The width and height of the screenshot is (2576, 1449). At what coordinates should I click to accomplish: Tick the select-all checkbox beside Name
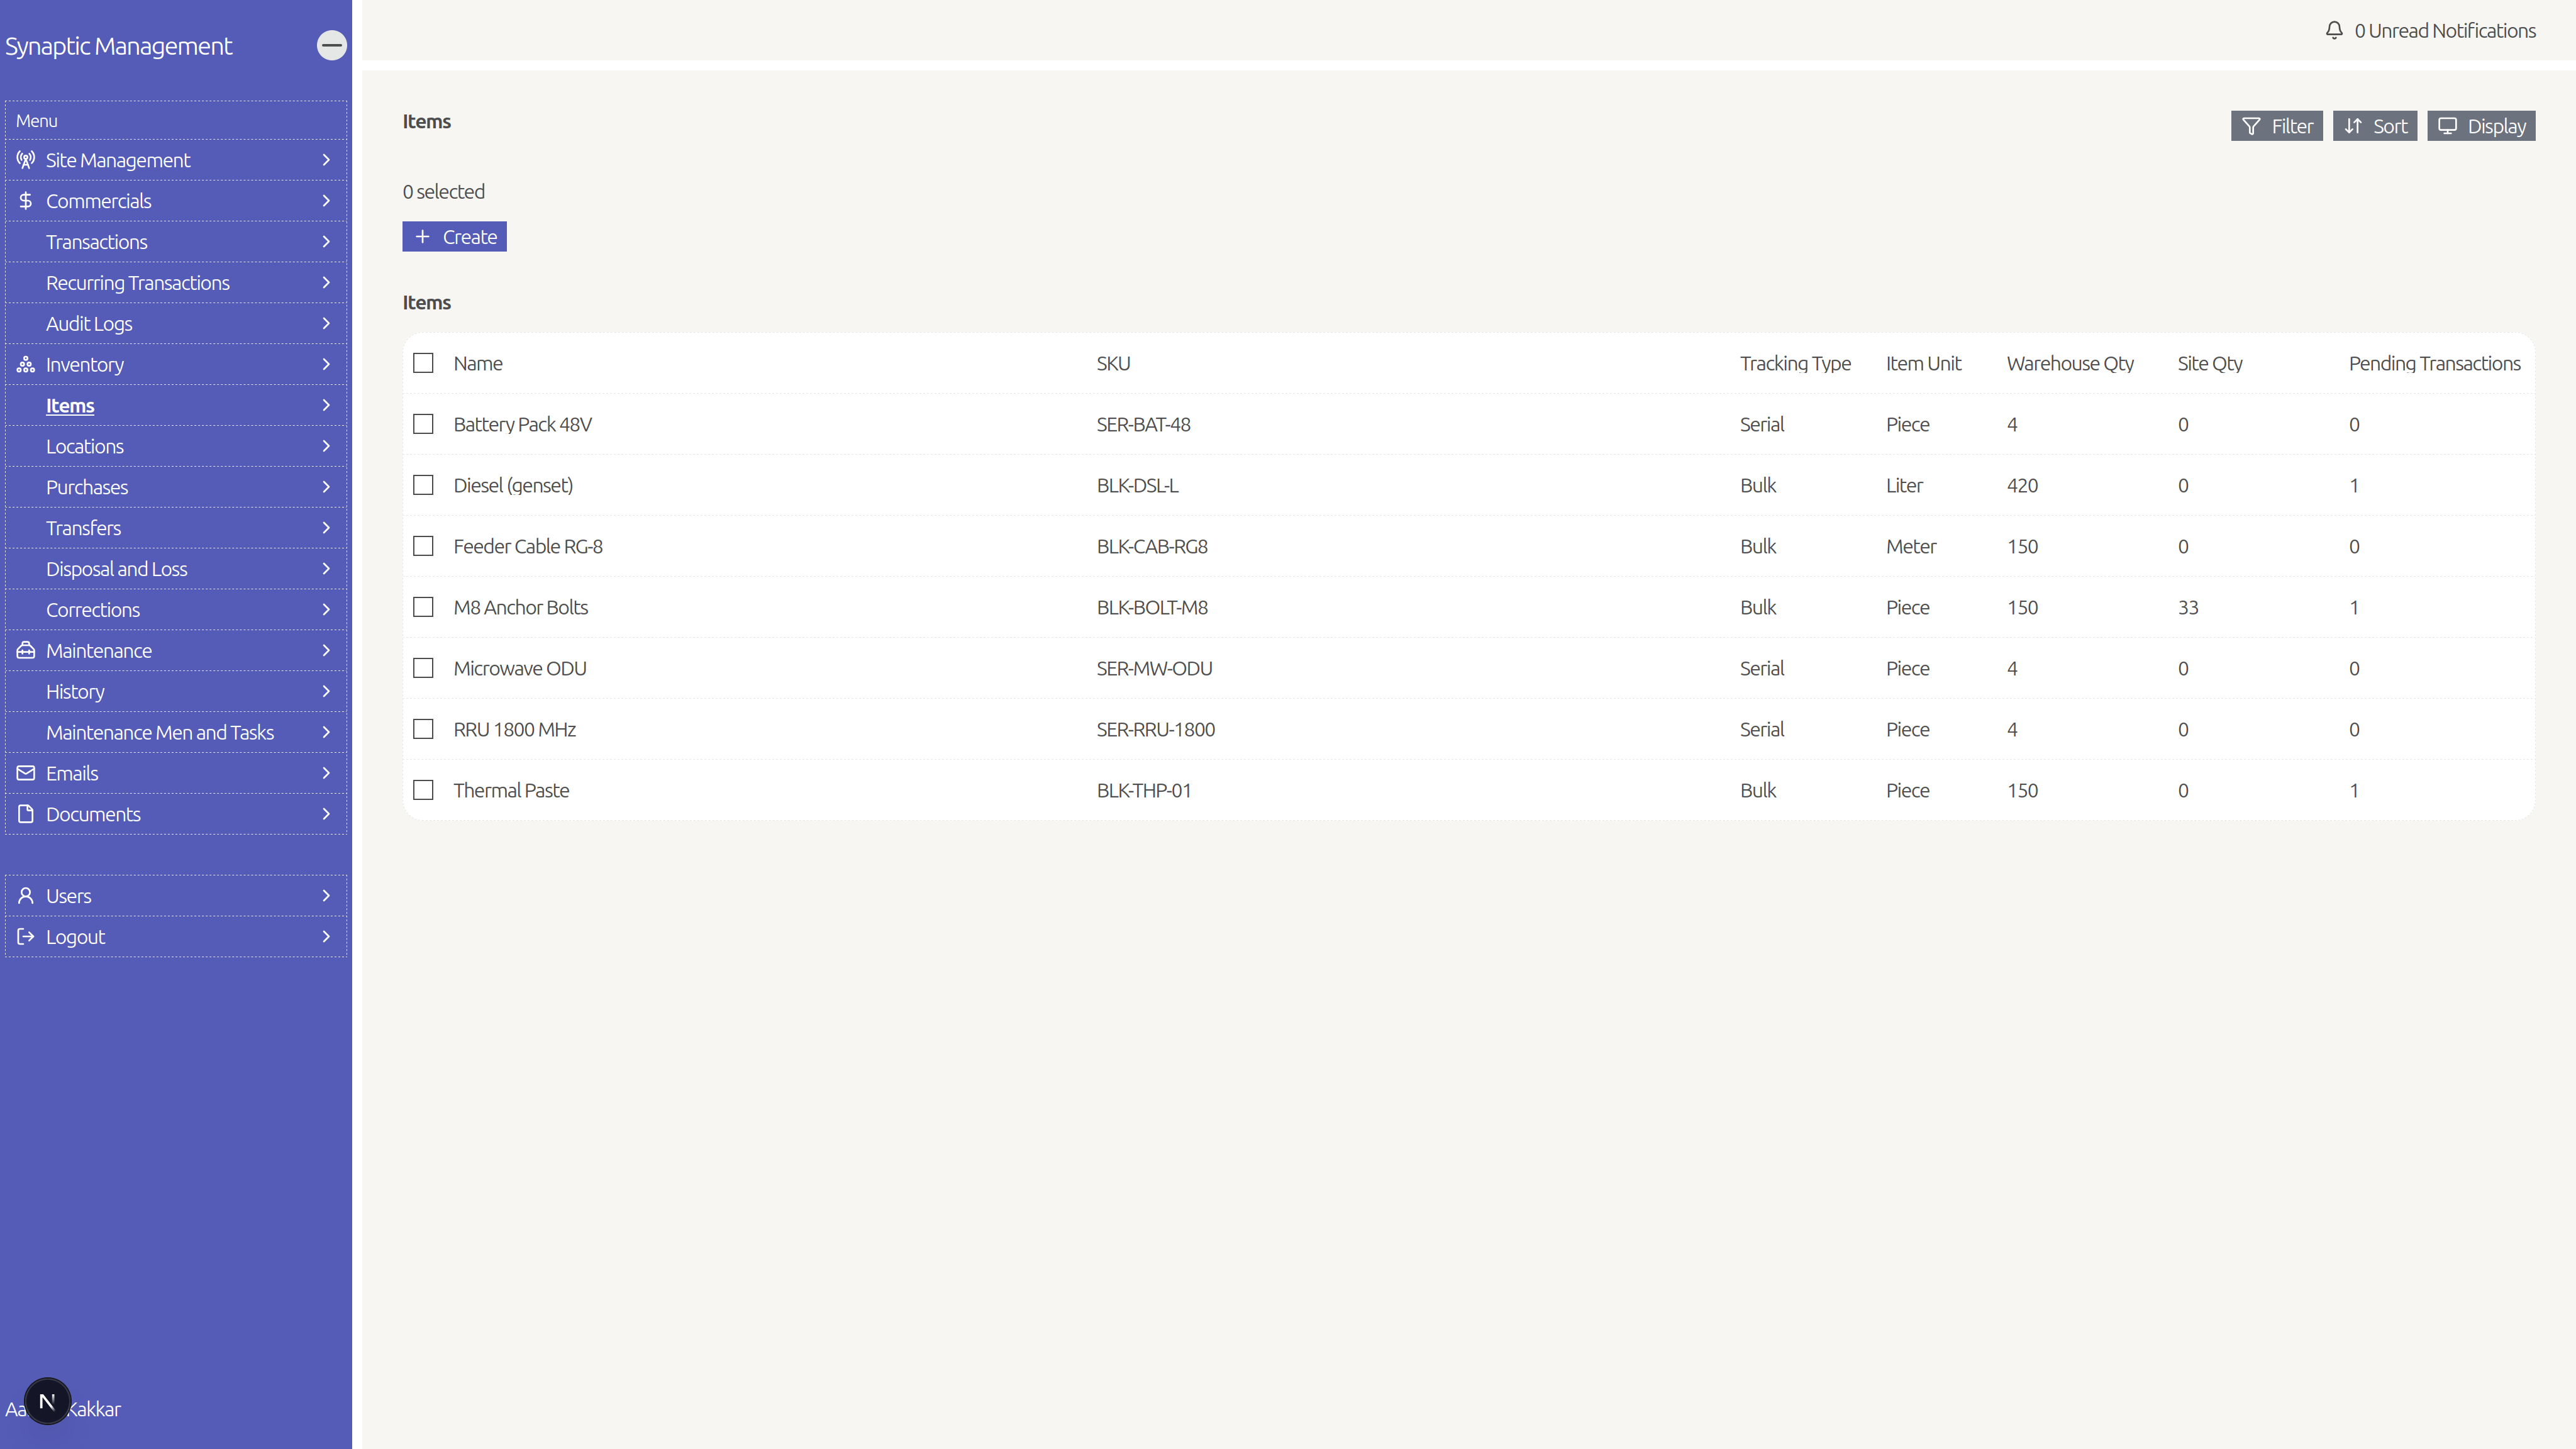(x=423, y=363)
